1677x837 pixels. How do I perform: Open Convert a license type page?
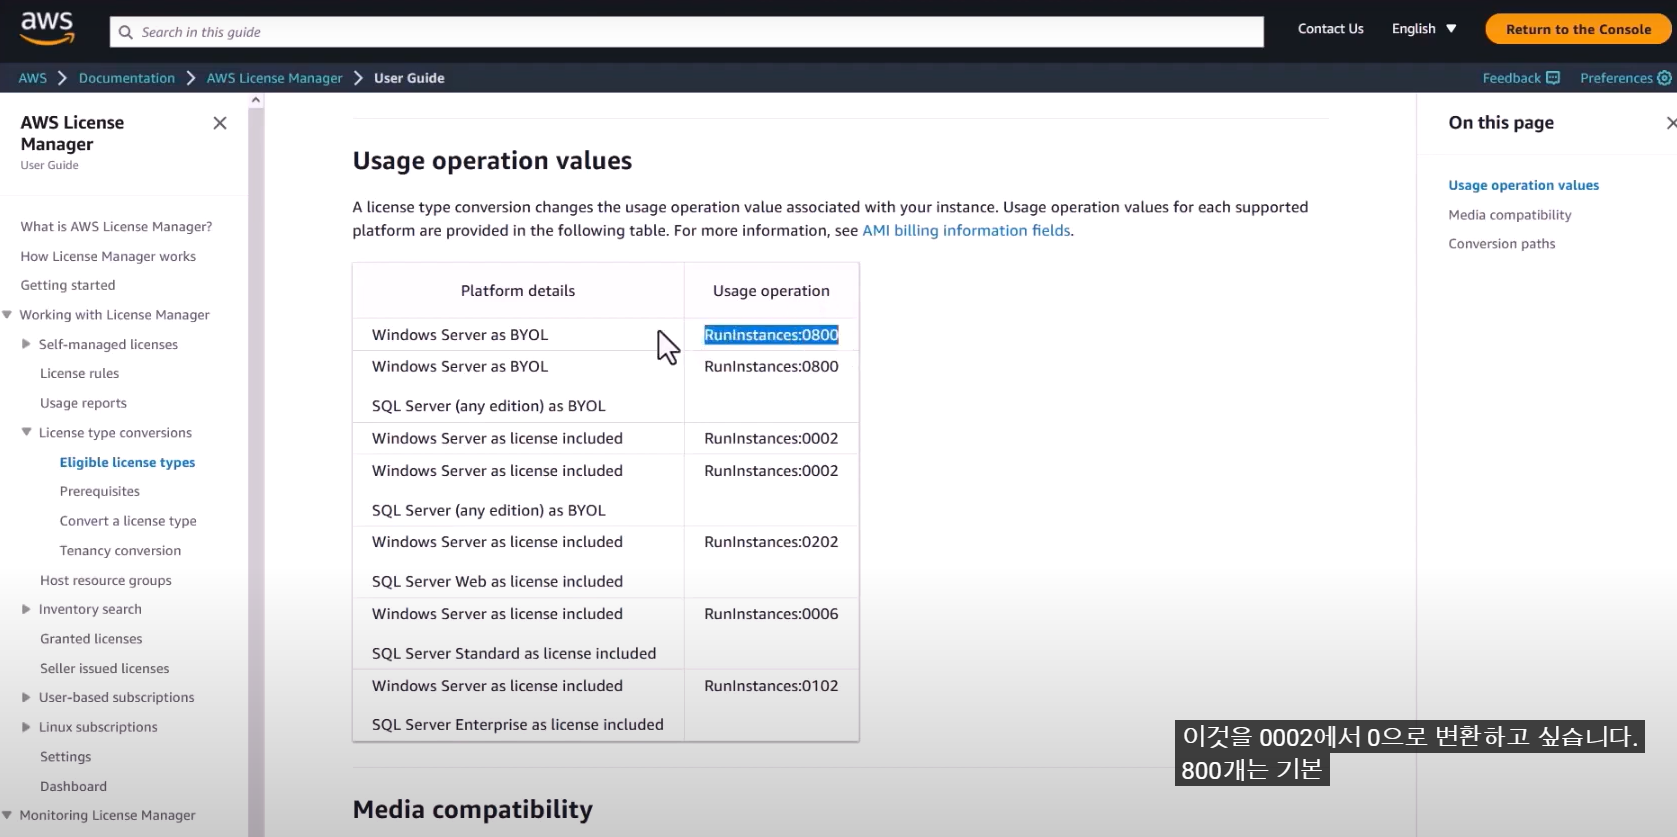click(x=128, y=521)
